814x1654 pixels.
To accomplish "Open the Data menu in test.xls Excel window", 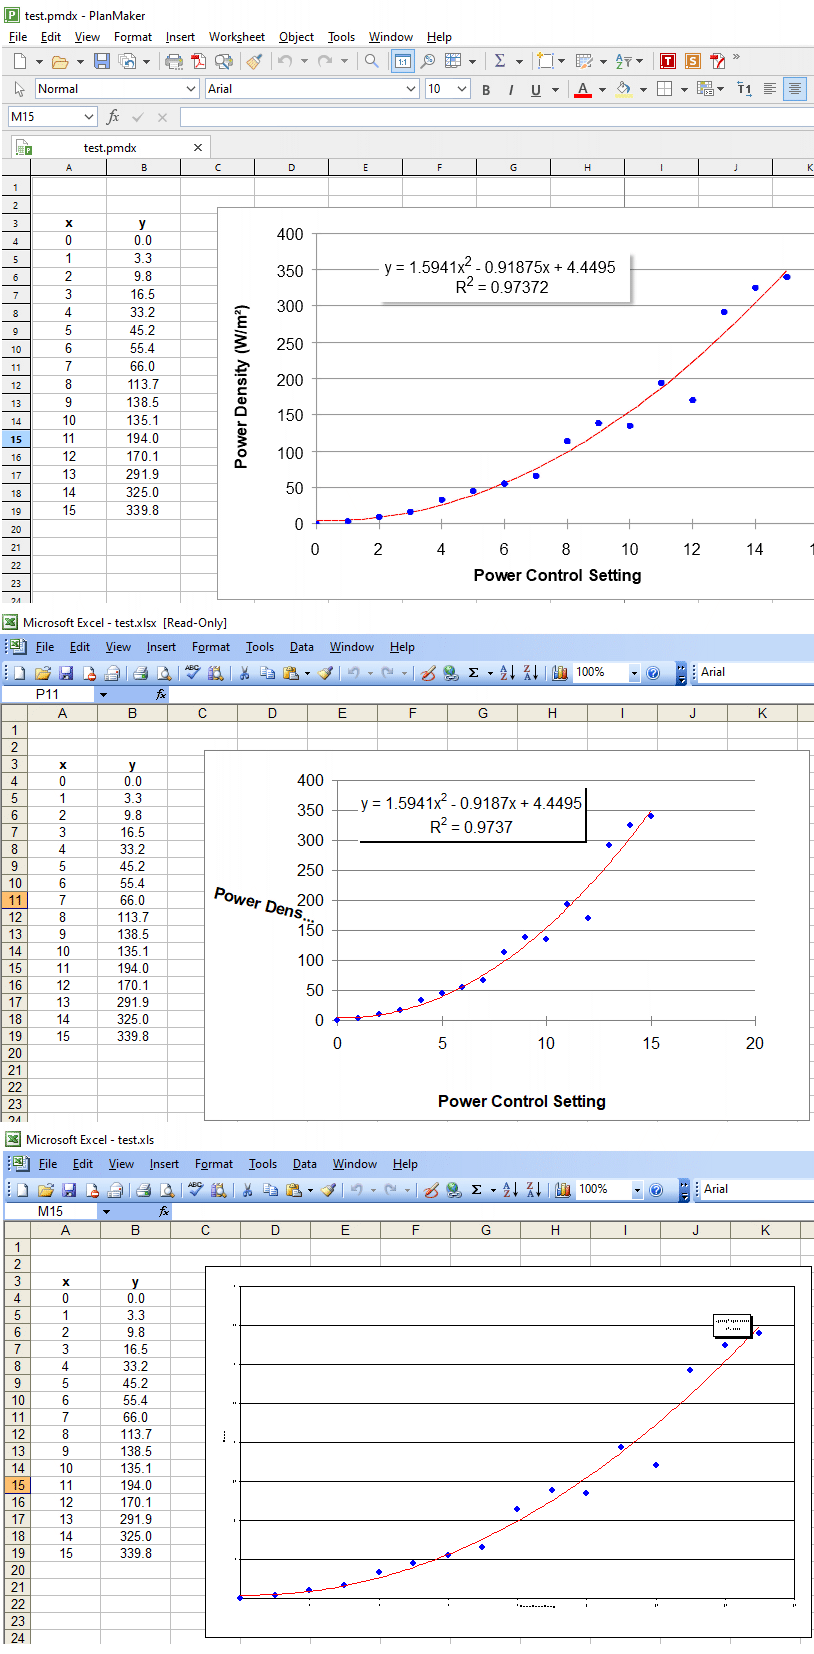I will click(305, 1164).
